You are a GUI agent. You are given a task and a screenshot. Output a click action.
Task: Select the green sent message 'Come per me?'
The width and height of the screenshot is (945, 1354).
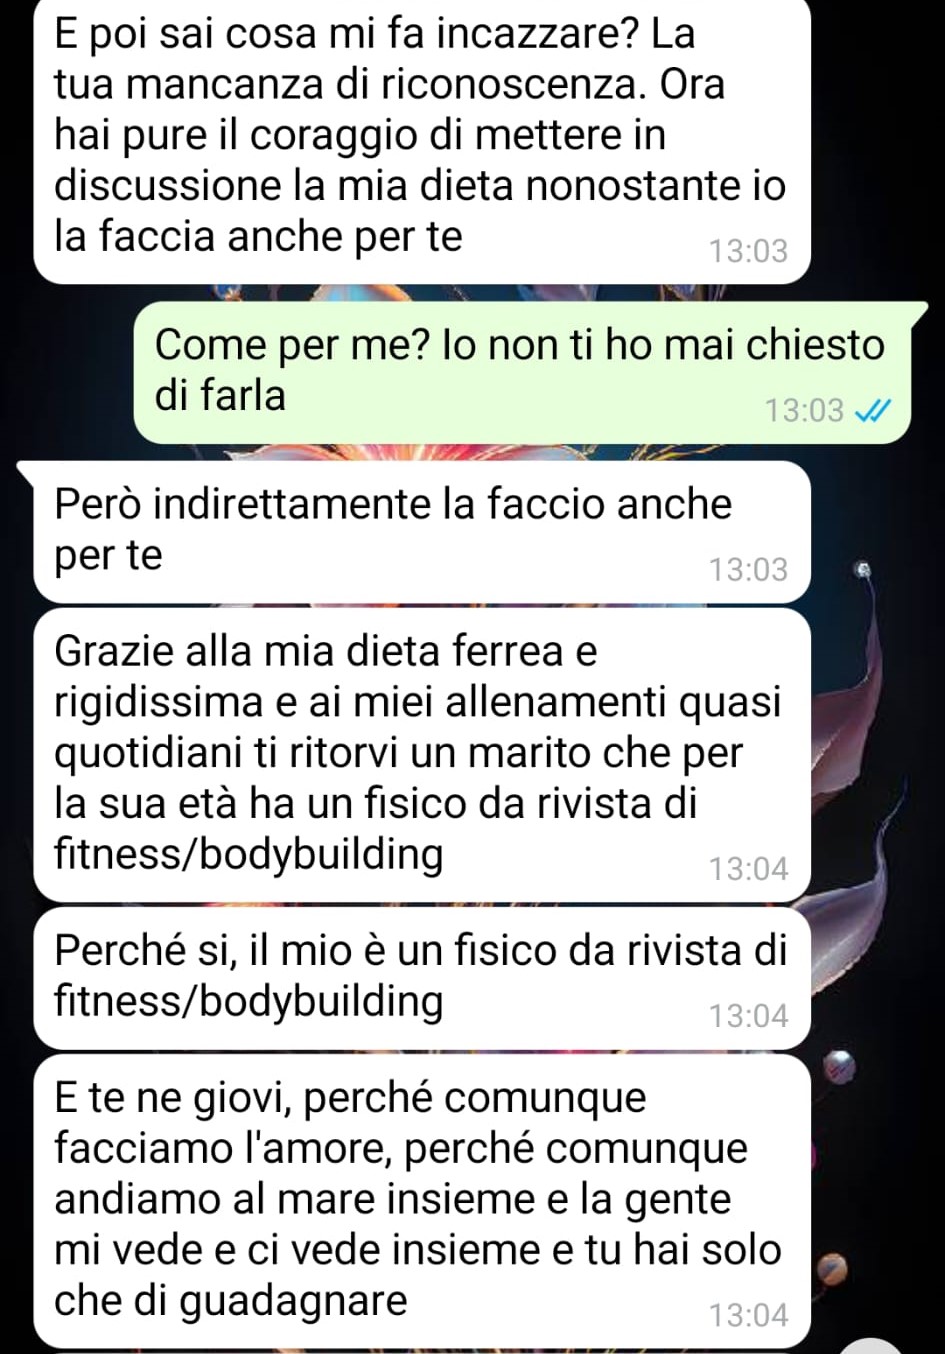[522, 371]
